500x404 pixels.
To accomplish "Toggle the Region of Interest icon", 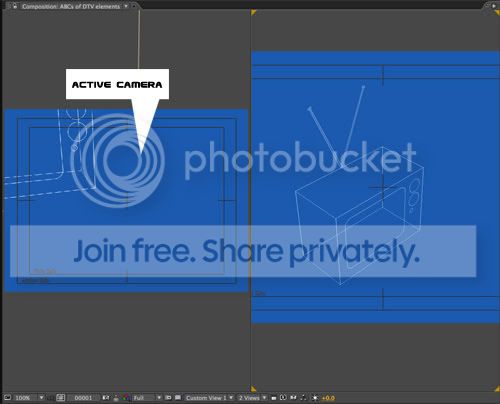I will click(x=168, y=398).
